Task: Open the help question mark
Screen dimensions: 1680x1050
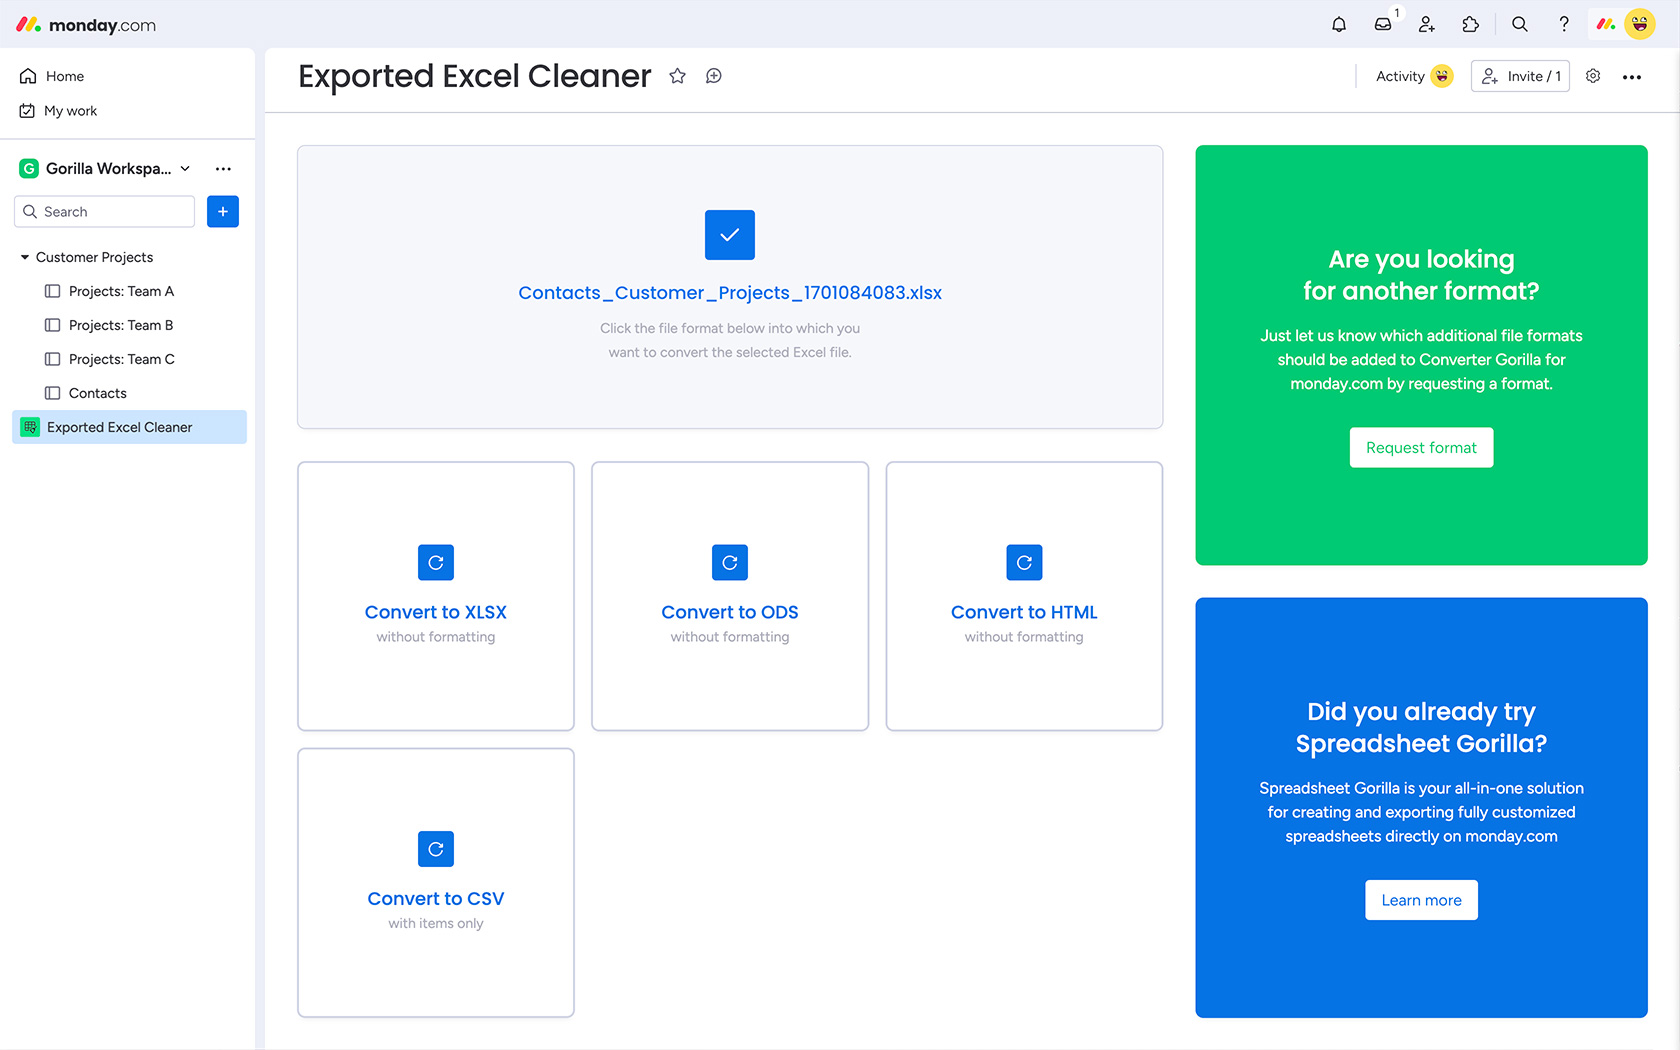Action: click(x=1564, y=25)
